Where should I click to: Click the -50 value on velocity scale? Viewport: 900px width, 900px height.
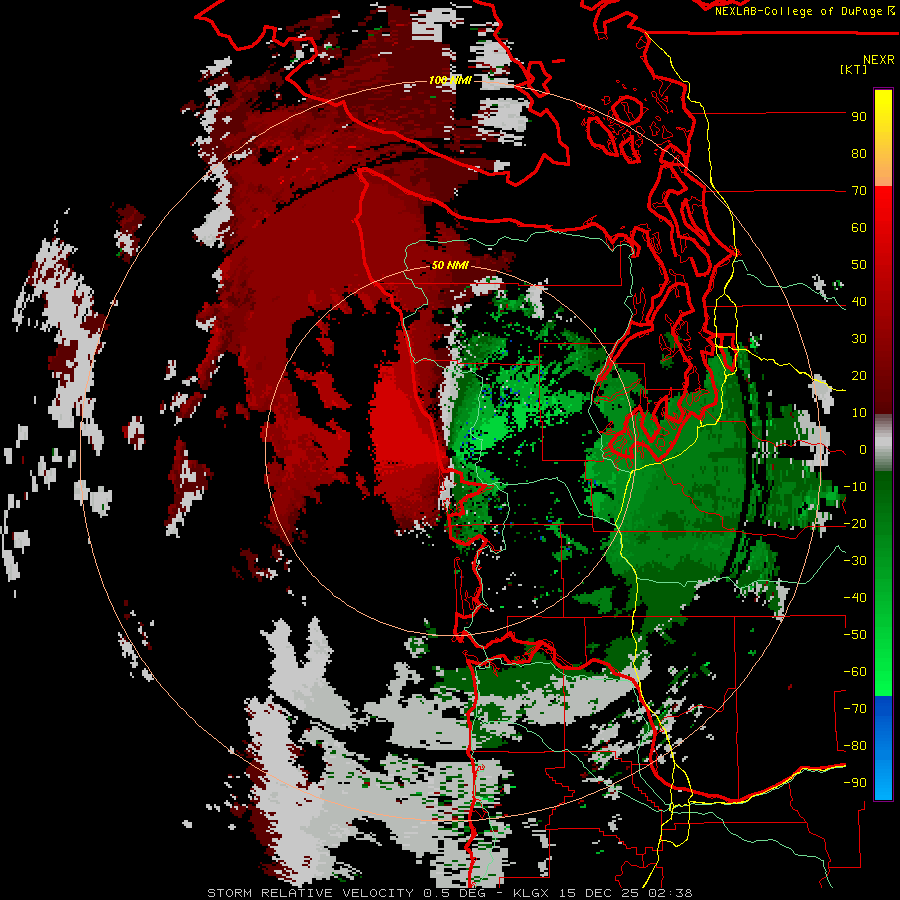coord(855,635)
